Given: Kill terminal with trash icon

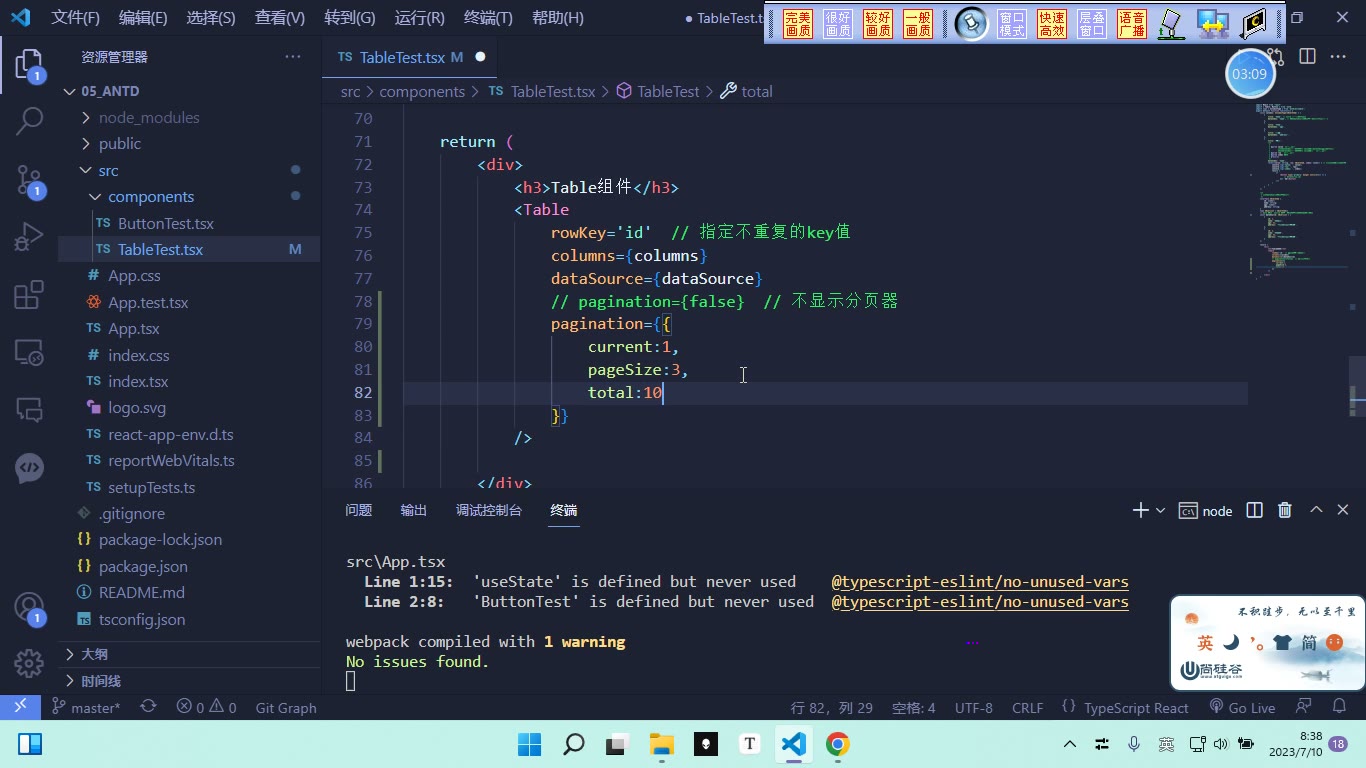Looking at the screenshot, I should click(x=1285, y=510).
